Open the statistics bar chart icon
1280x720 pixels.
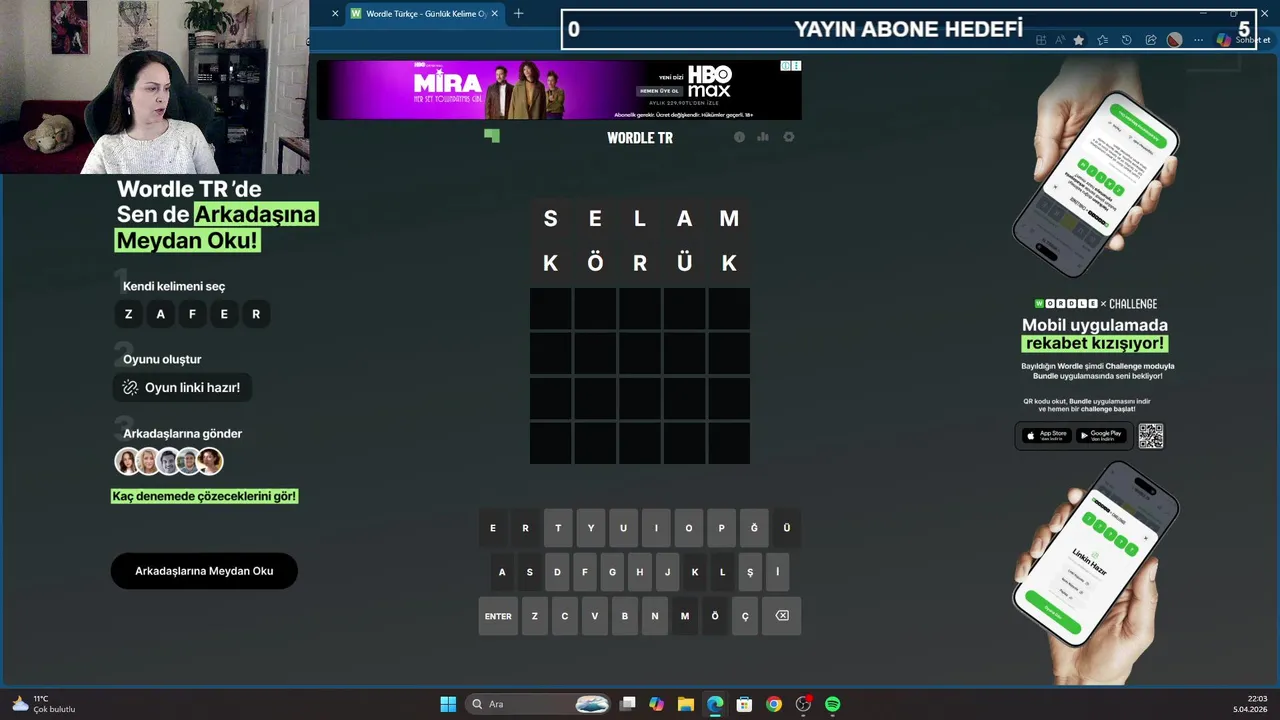(763, 137)
